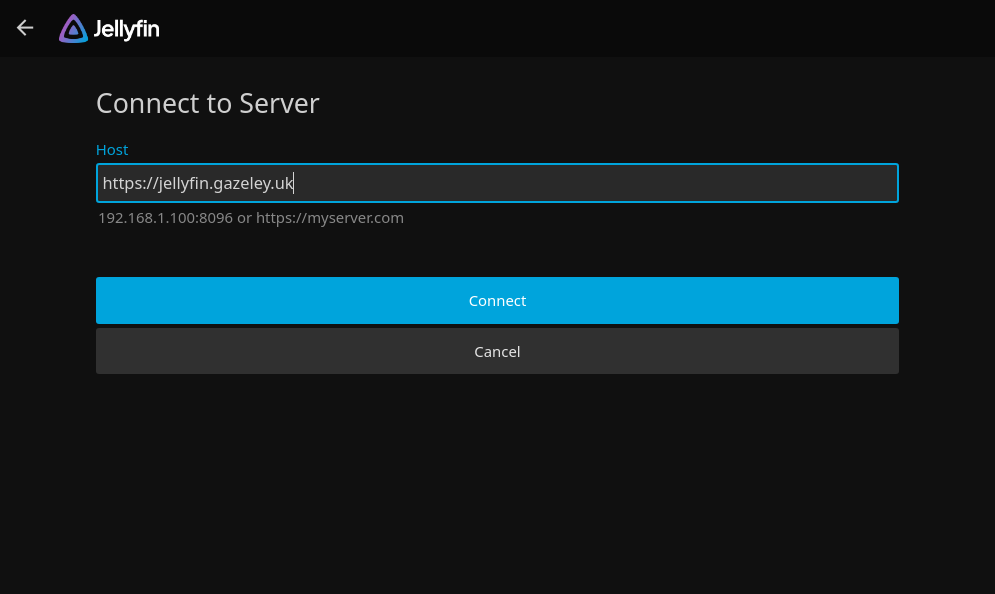The width and height of the screenshot is (995, 594).
Task: Click the Host label above the field
Action: pyautogui.click(x=112, y=149)
